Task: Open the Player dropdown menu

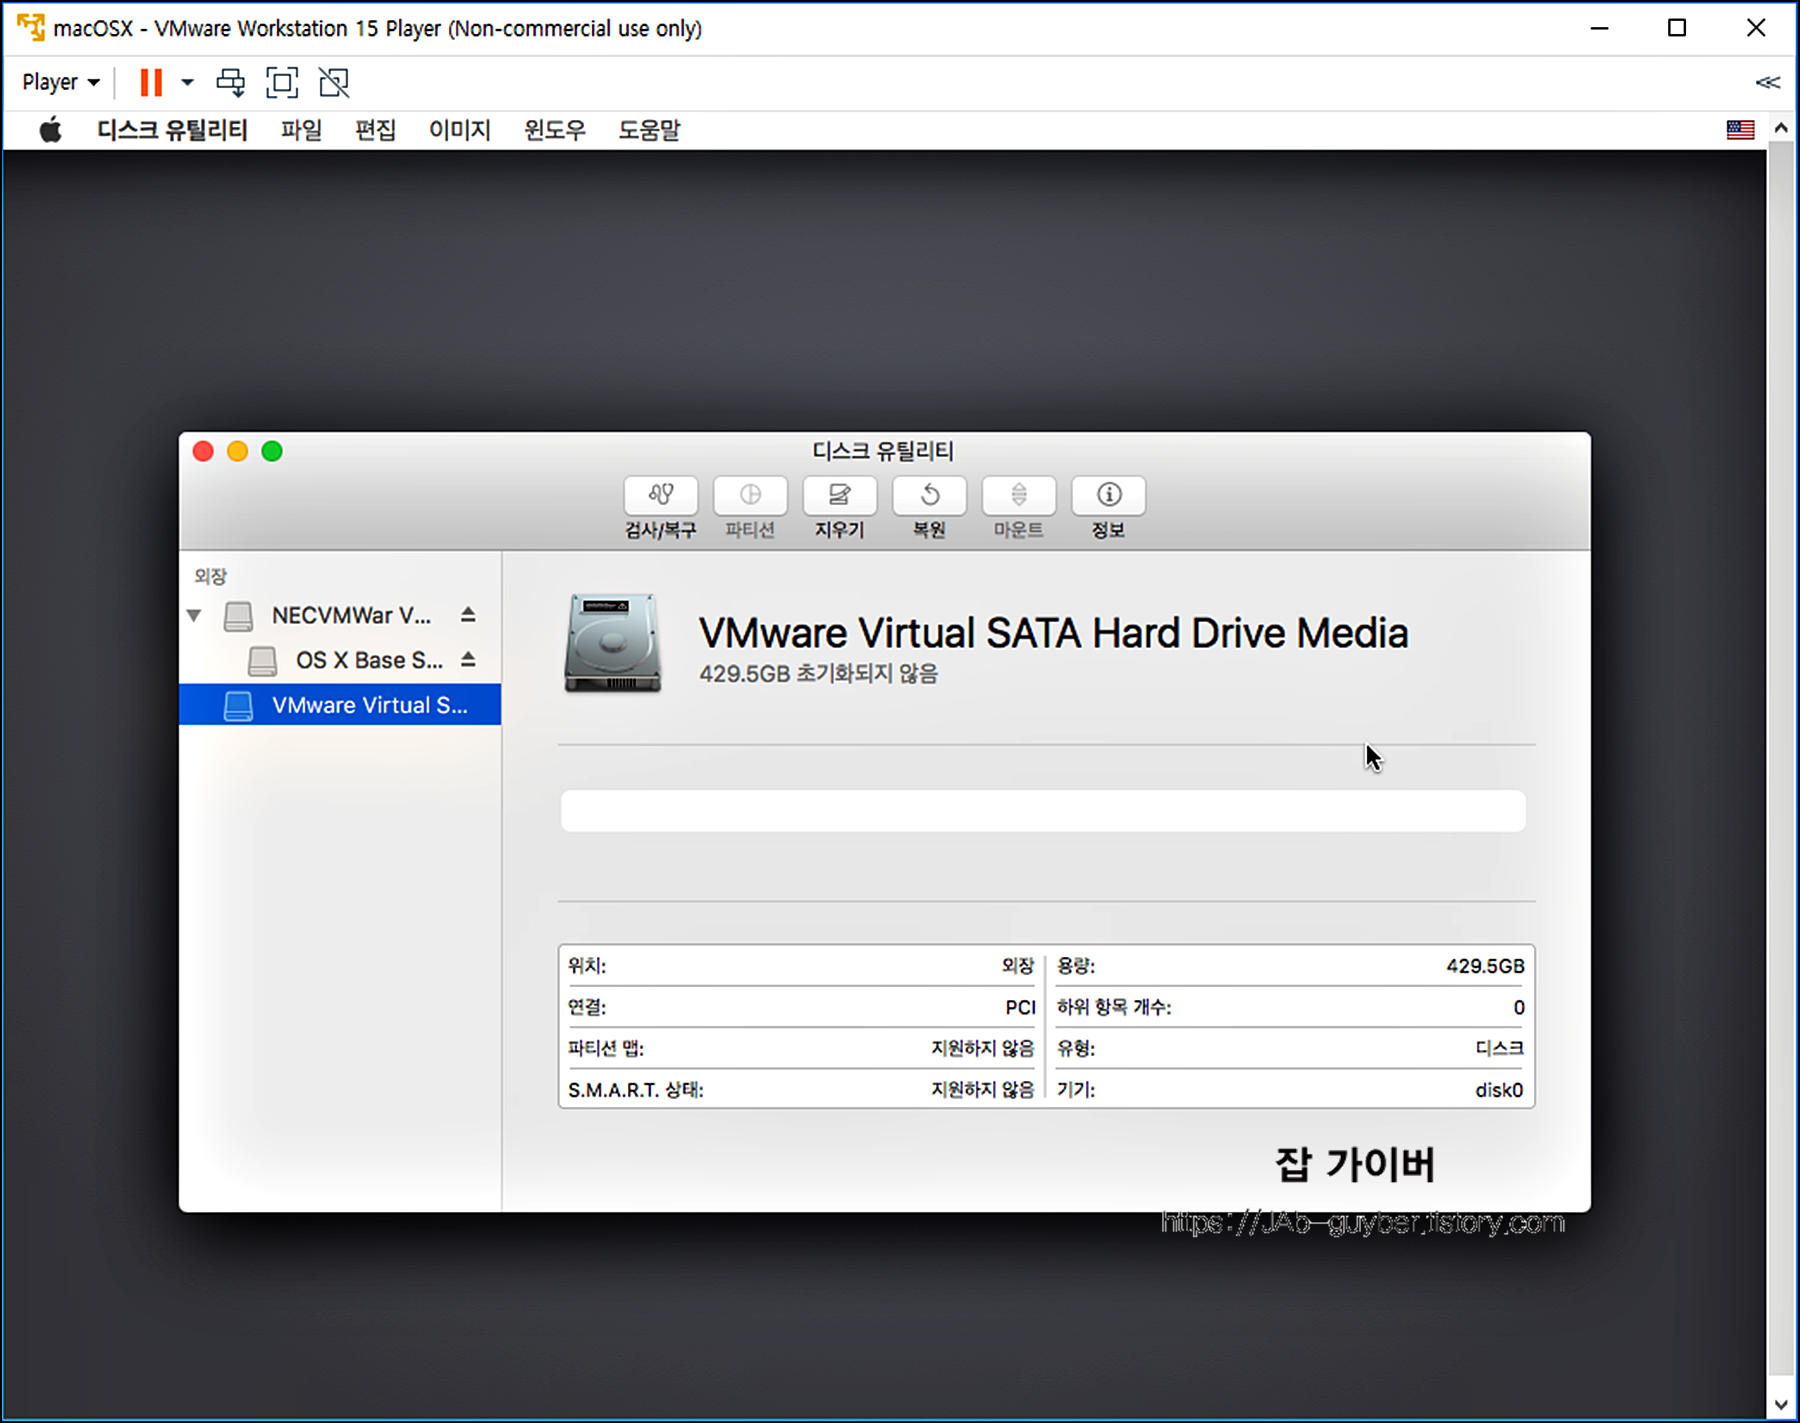Action: click(61, 82)
